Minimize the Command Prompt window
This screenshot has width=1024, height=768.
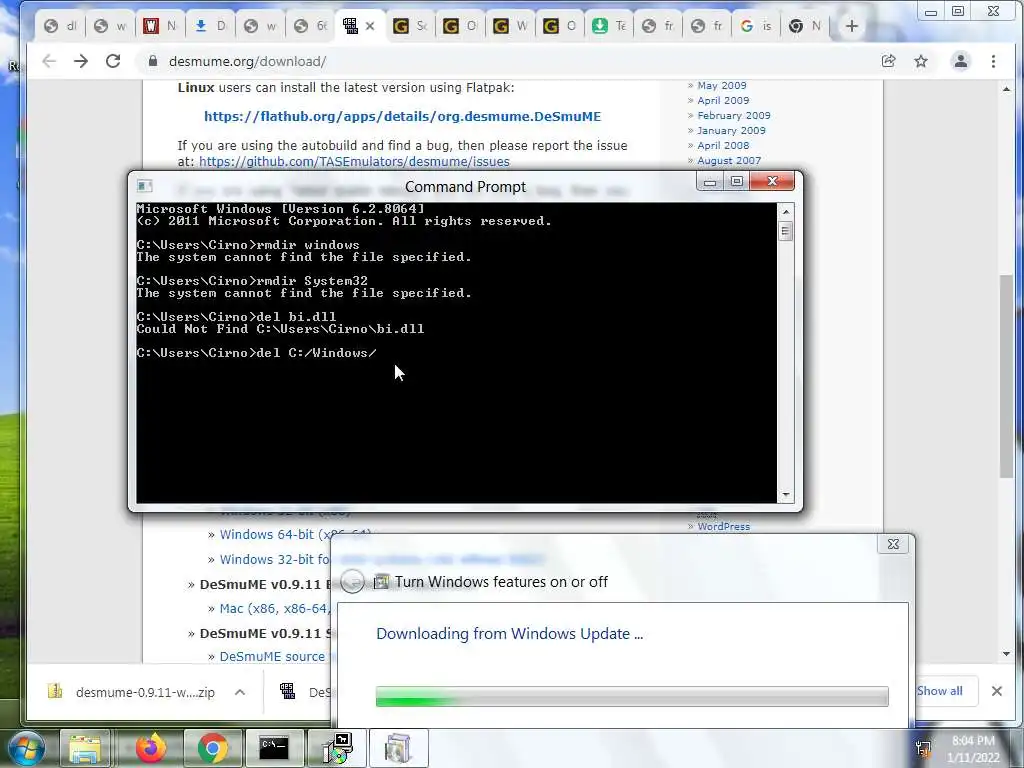pyautogui.click(x=710, y=182)
